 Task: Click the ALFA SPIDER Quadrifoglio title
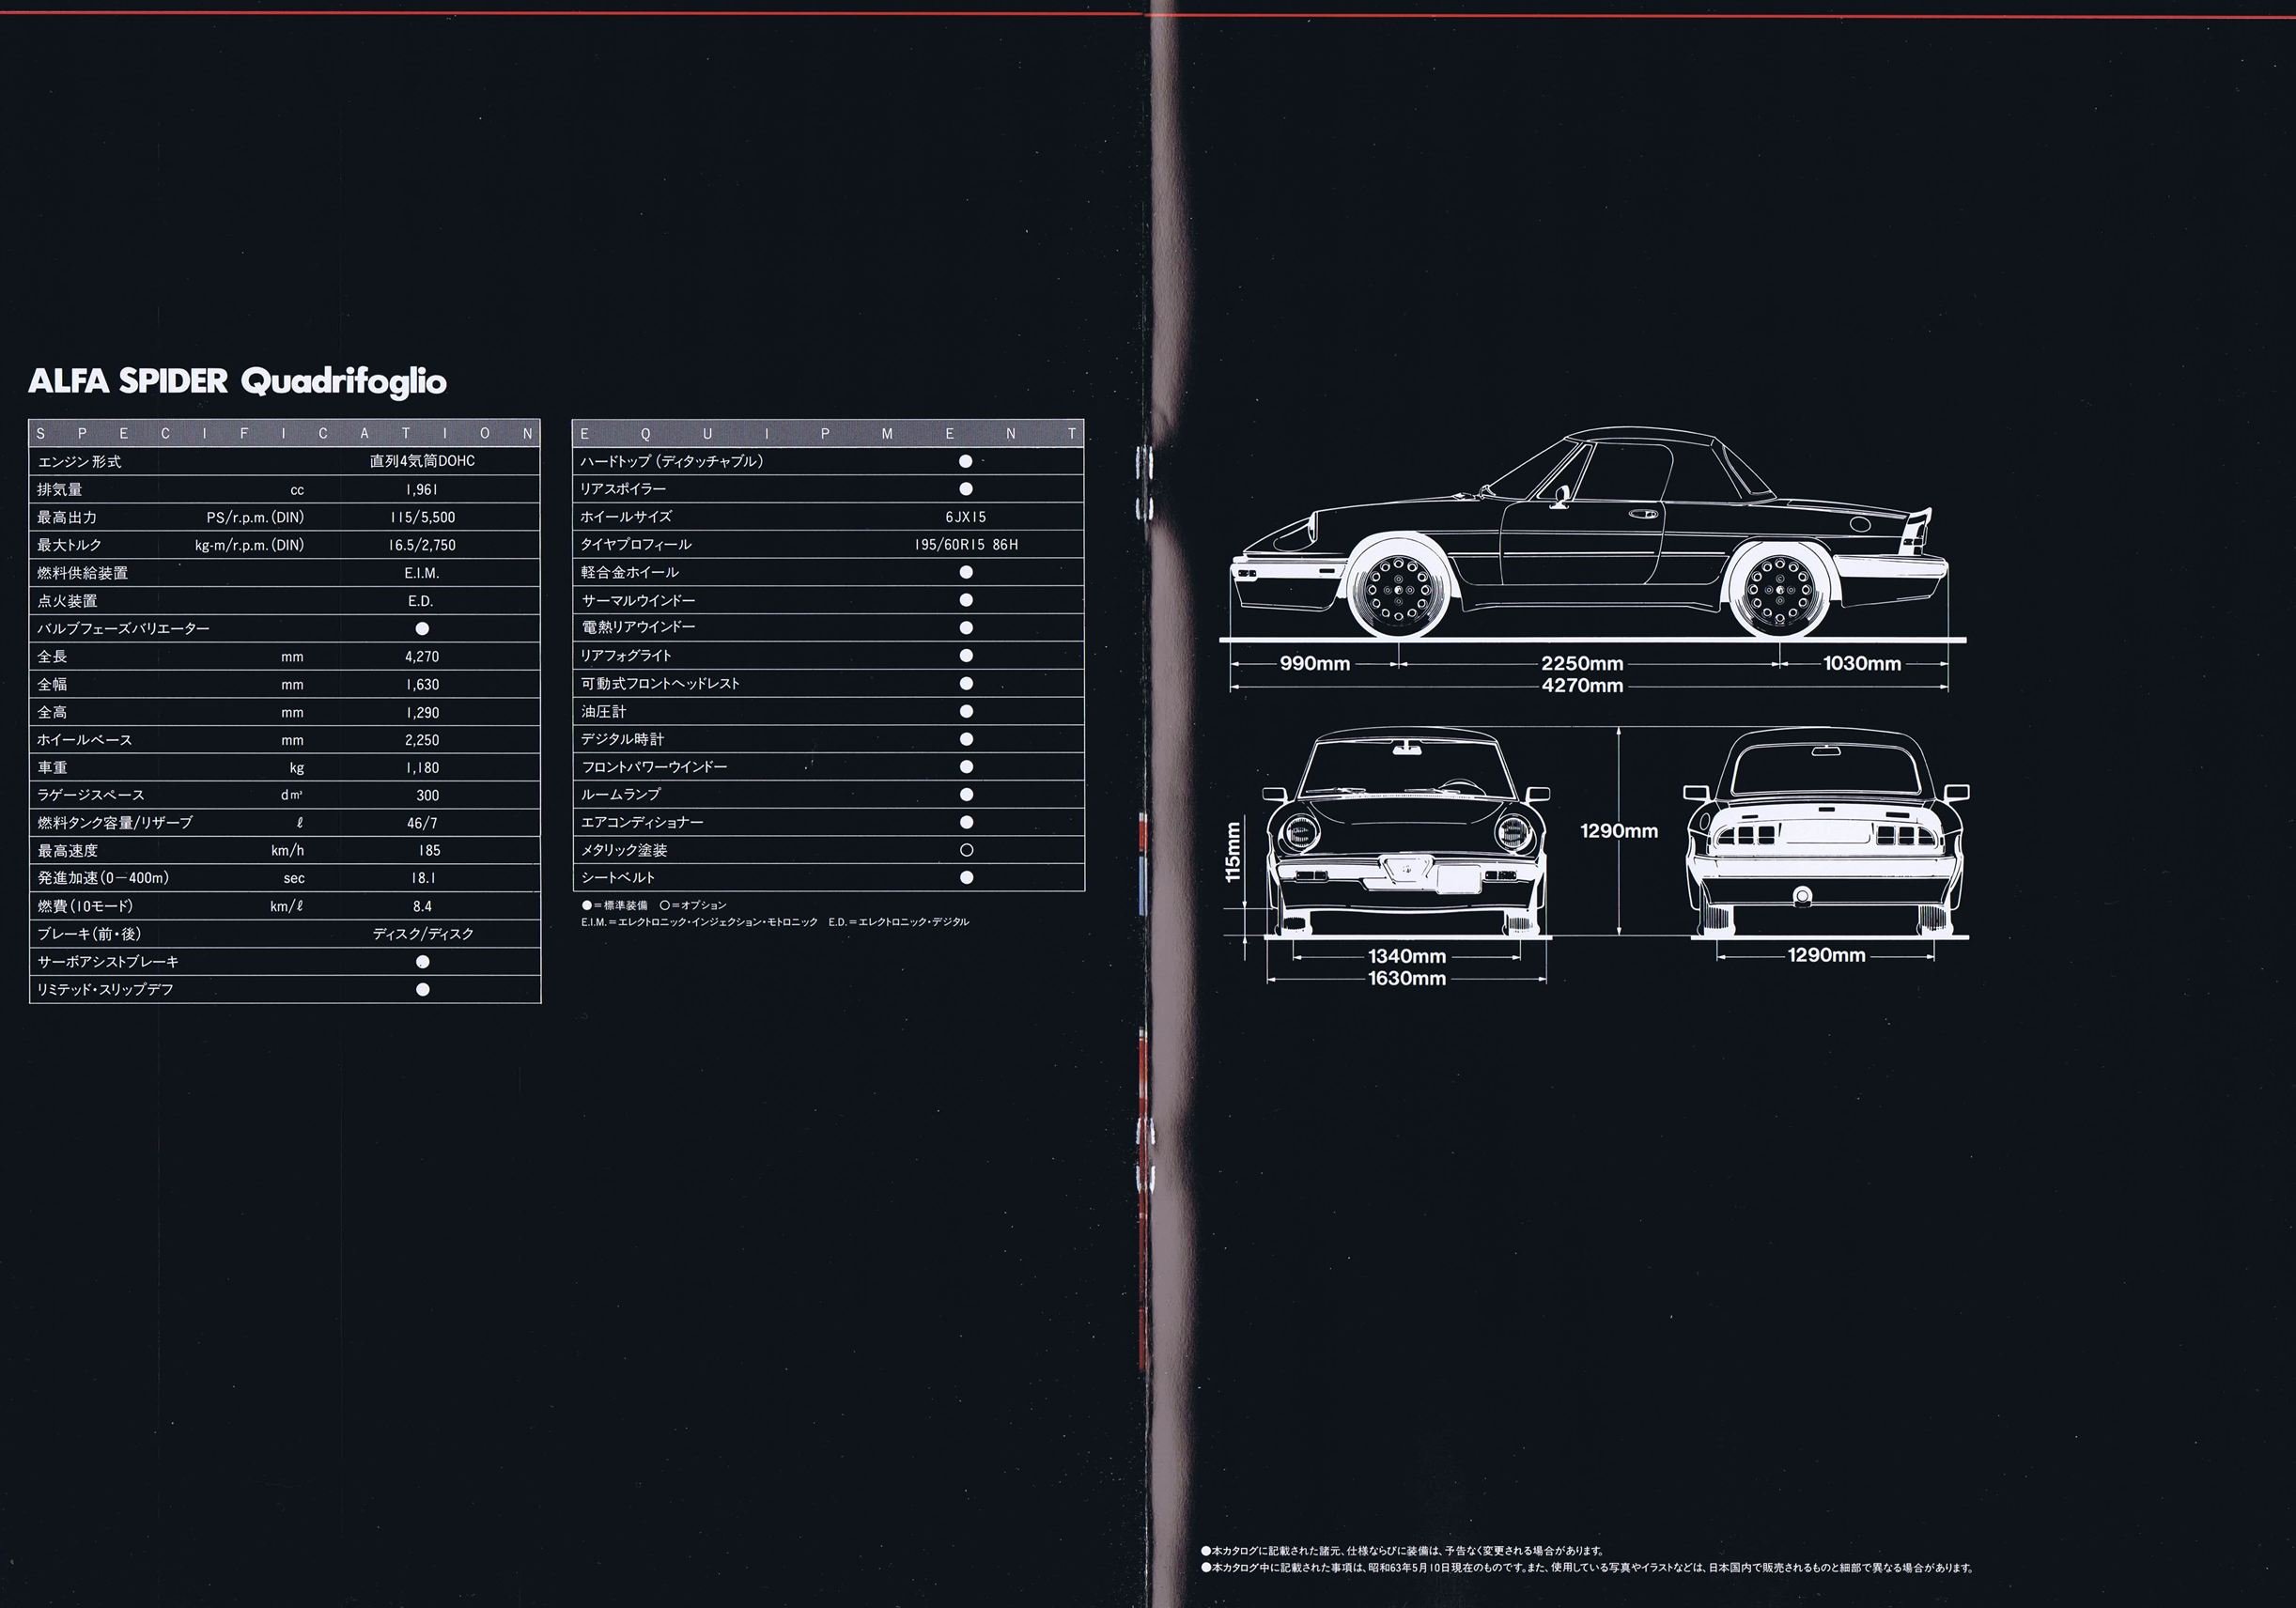(237, 381)
